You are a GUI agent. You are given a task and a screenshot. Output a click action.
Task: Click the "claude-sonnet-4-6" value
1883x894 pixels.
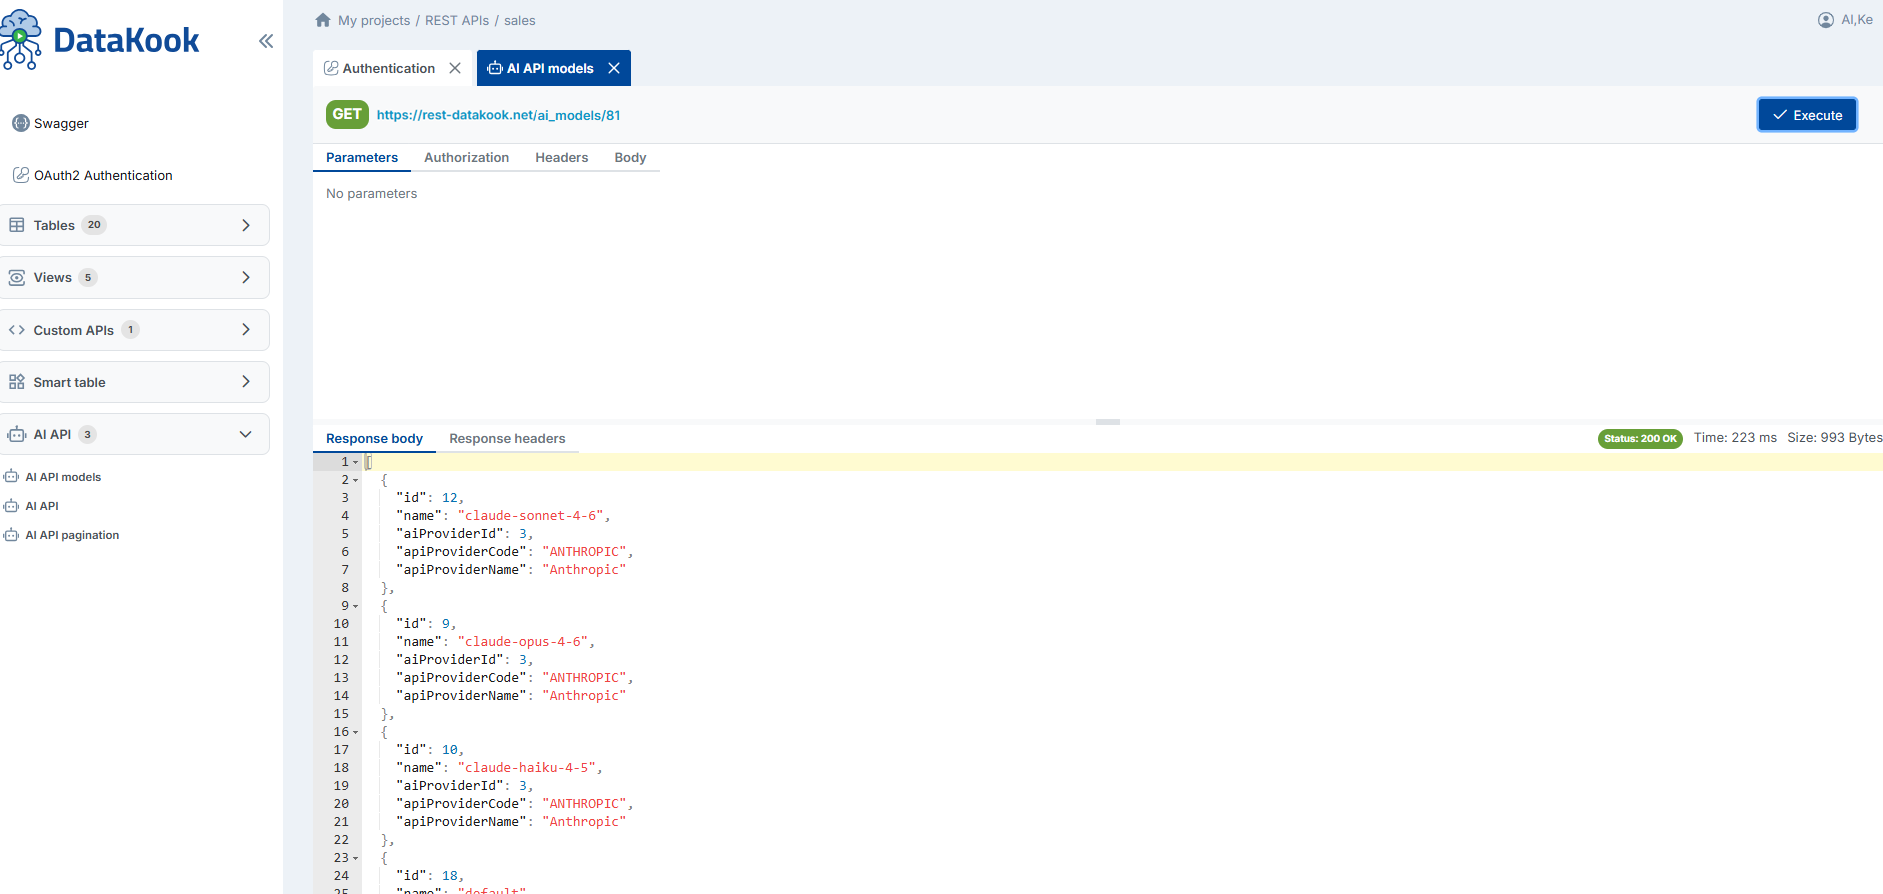click(x=530, y=516)
